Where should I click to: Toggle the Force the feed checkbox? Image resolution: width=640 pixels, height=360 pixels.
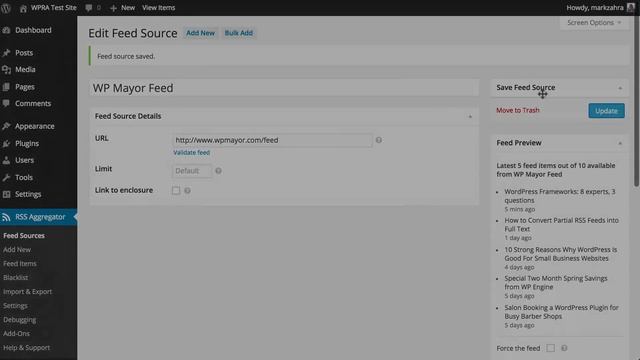tap(551, 348)
